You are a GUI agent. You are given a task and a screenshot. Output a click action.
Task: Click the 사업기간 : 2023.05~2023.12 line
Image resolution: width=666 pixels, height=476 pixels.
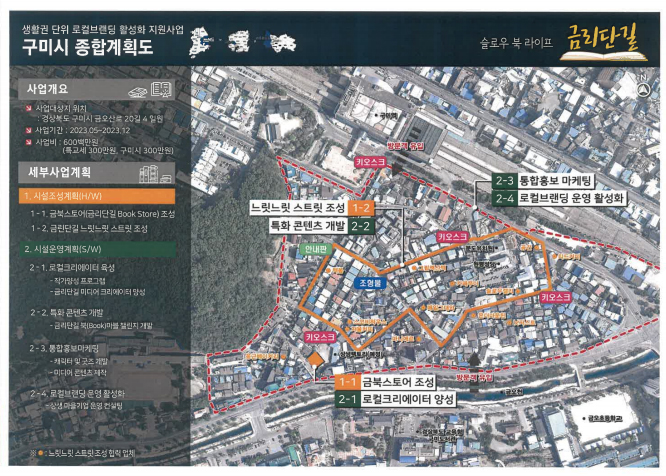click(83, 130)
